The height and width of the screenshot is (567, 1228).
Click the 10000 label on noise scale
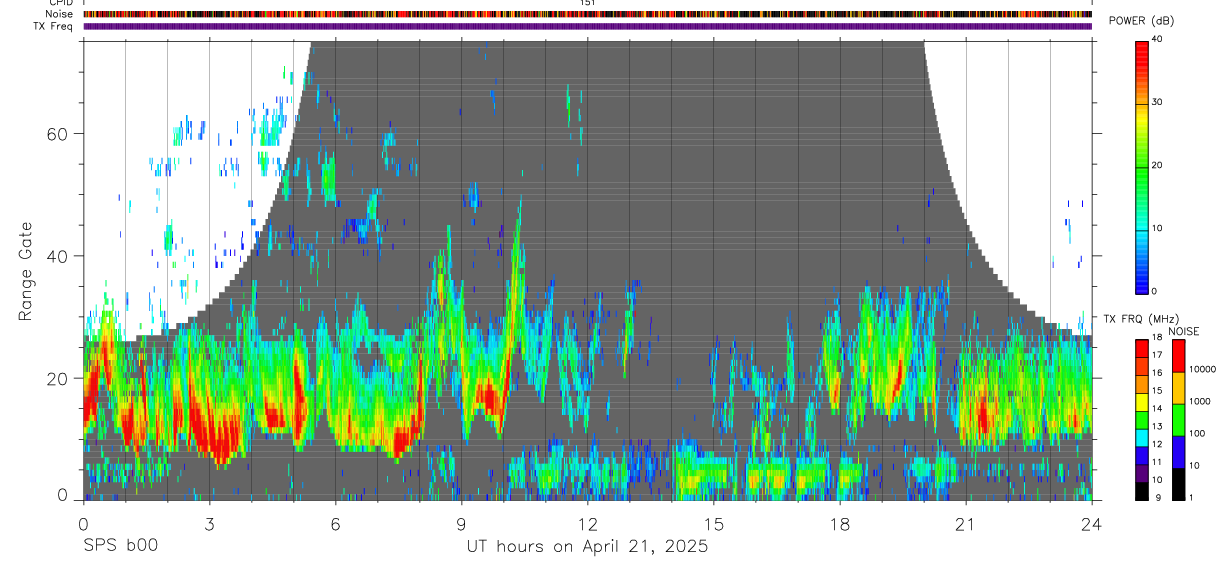(x=1204, y=369)
